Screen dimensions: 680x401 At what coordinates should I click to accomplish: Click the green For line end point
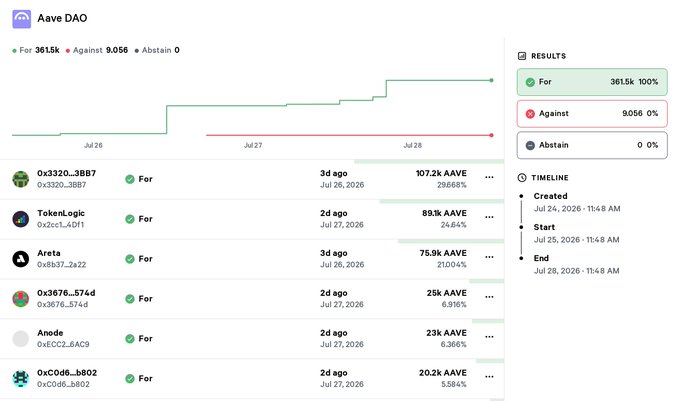pyautogui.click(x=491, y=80)
